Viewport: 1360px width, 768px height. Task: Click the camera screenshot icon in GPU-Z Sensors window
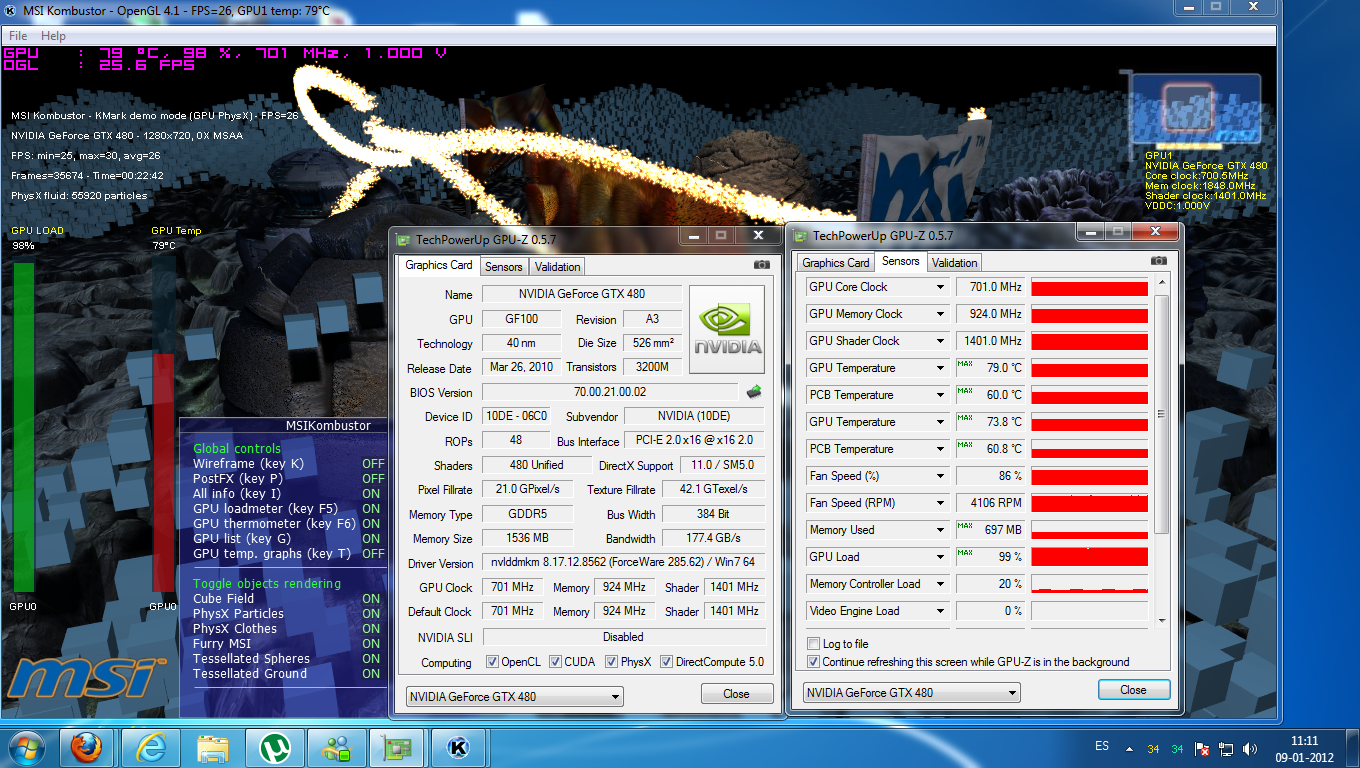pyautogui.click(x=1159, y=261)
